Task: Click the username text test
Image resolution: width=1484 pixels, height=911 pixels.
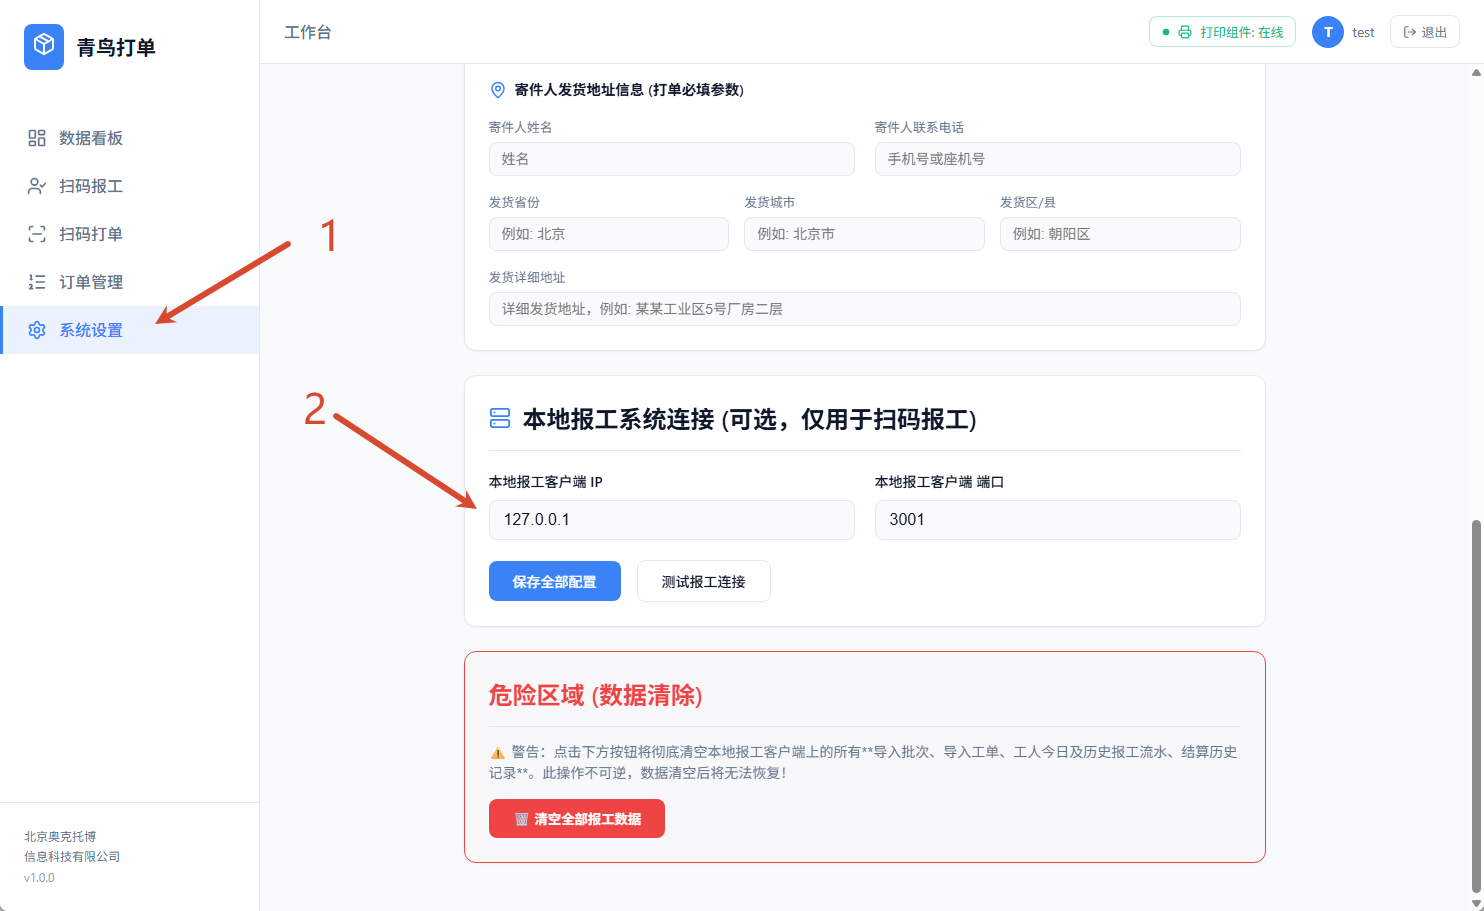Action: (x=1363, y=32)
